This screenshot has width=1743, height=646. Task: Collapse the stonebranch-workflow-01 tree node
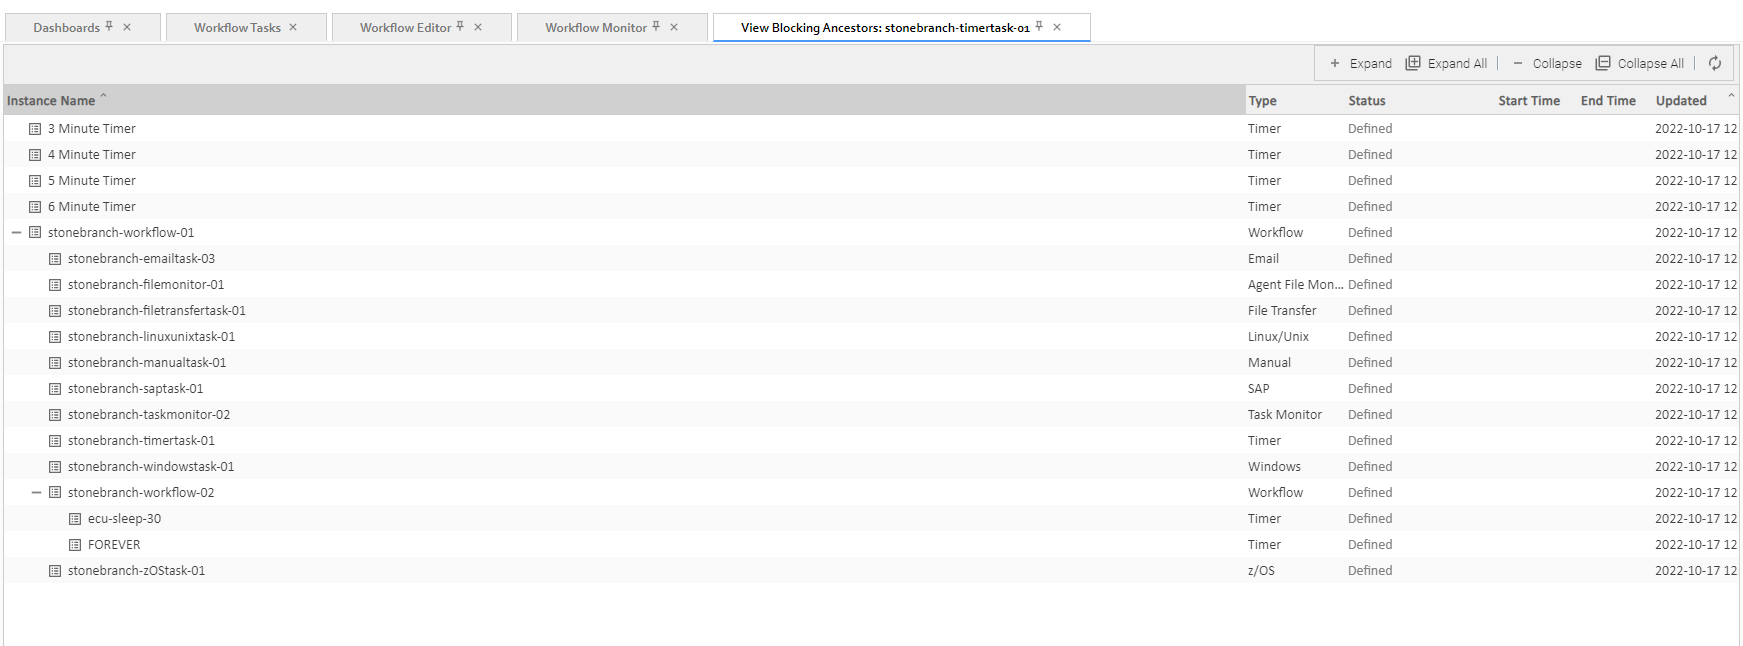pyautogui.click(x=16, y=233)
